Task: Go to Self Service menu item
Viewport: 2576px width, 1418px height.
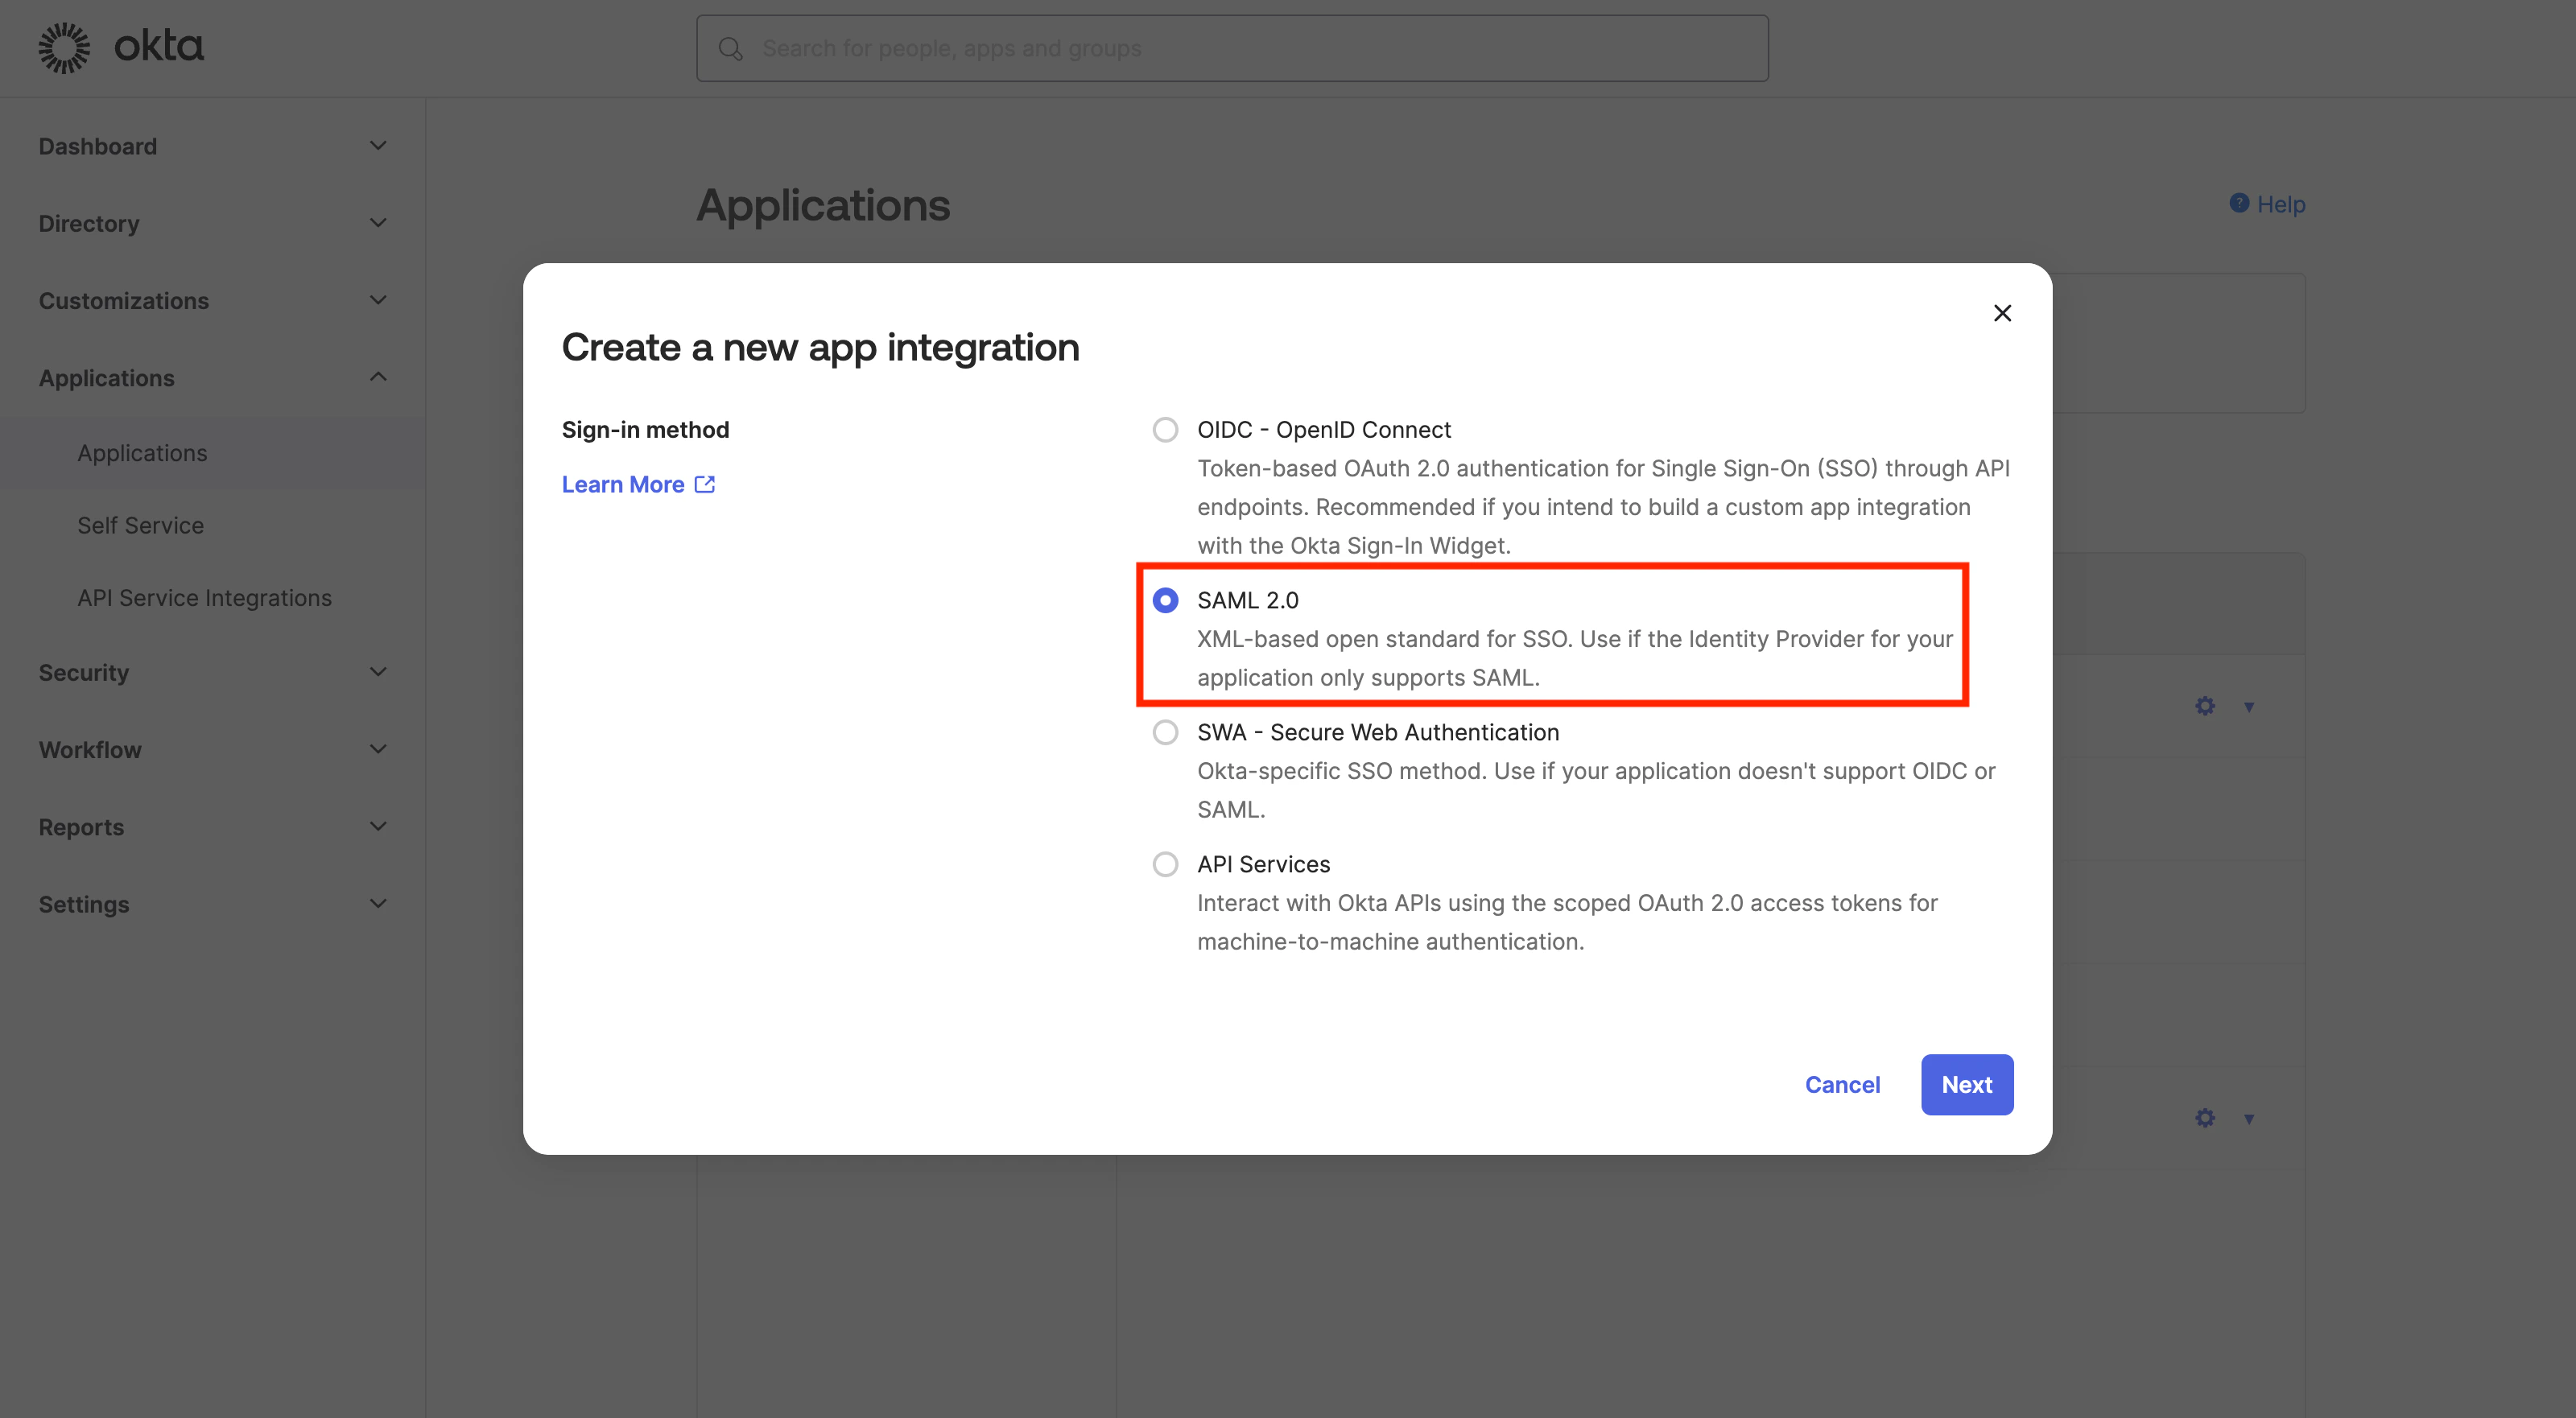Action: click(140, 525)
